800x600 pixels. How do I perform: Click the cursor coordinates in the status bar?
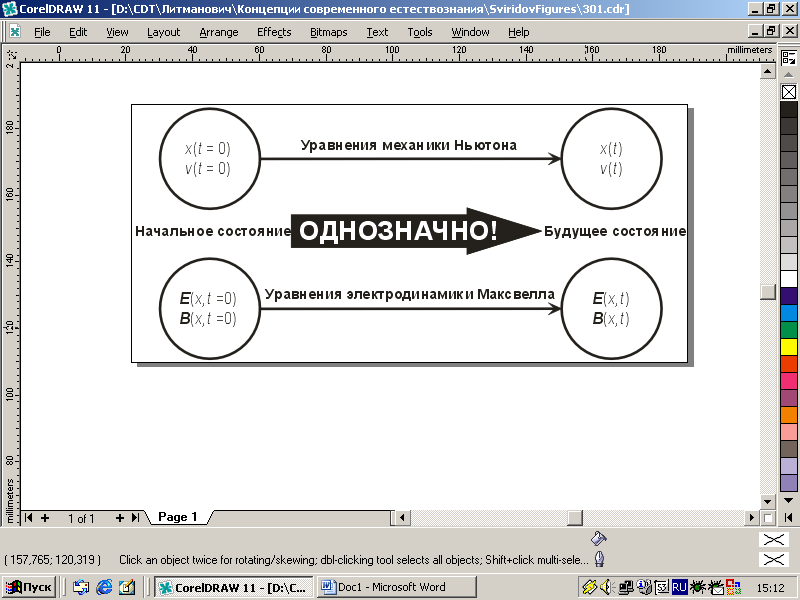pos(53,560)
